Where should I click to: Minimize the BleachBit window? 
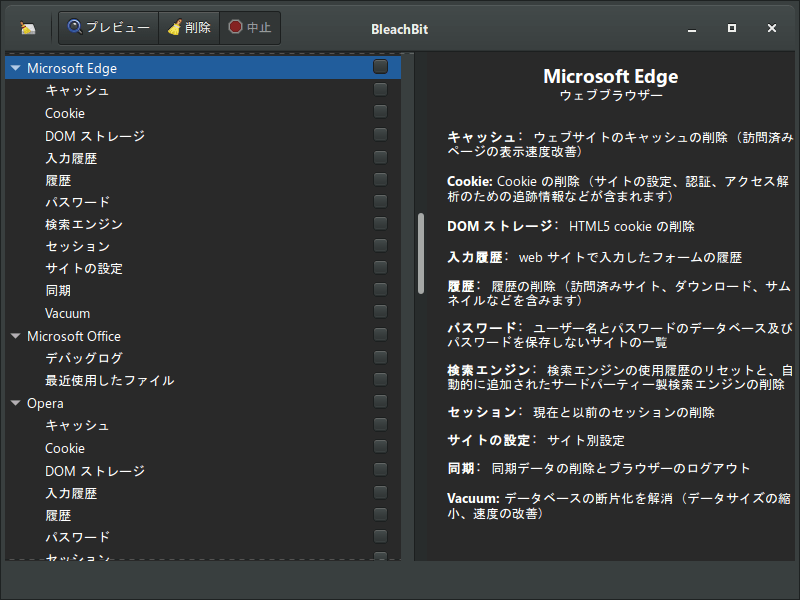click(692, 29)
